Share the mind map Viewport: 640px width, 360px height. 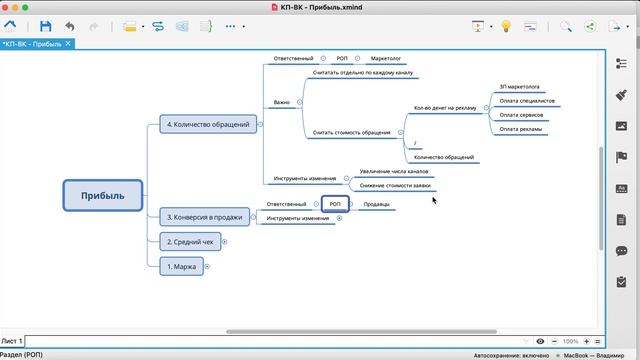(590, 27)
